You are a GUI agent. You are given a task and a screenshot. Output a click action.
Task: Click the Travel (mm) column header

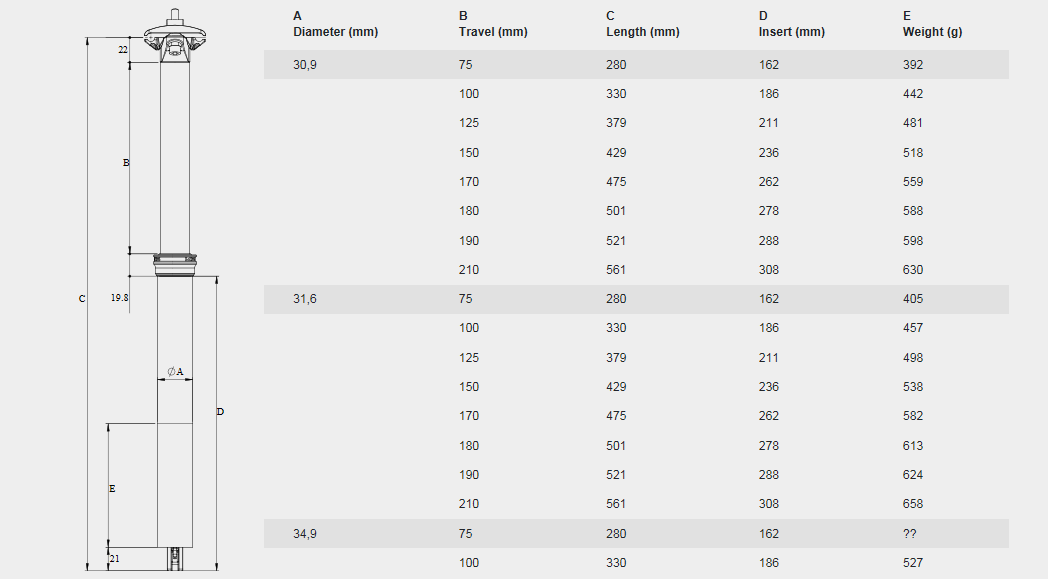click(x=493, y=24)
